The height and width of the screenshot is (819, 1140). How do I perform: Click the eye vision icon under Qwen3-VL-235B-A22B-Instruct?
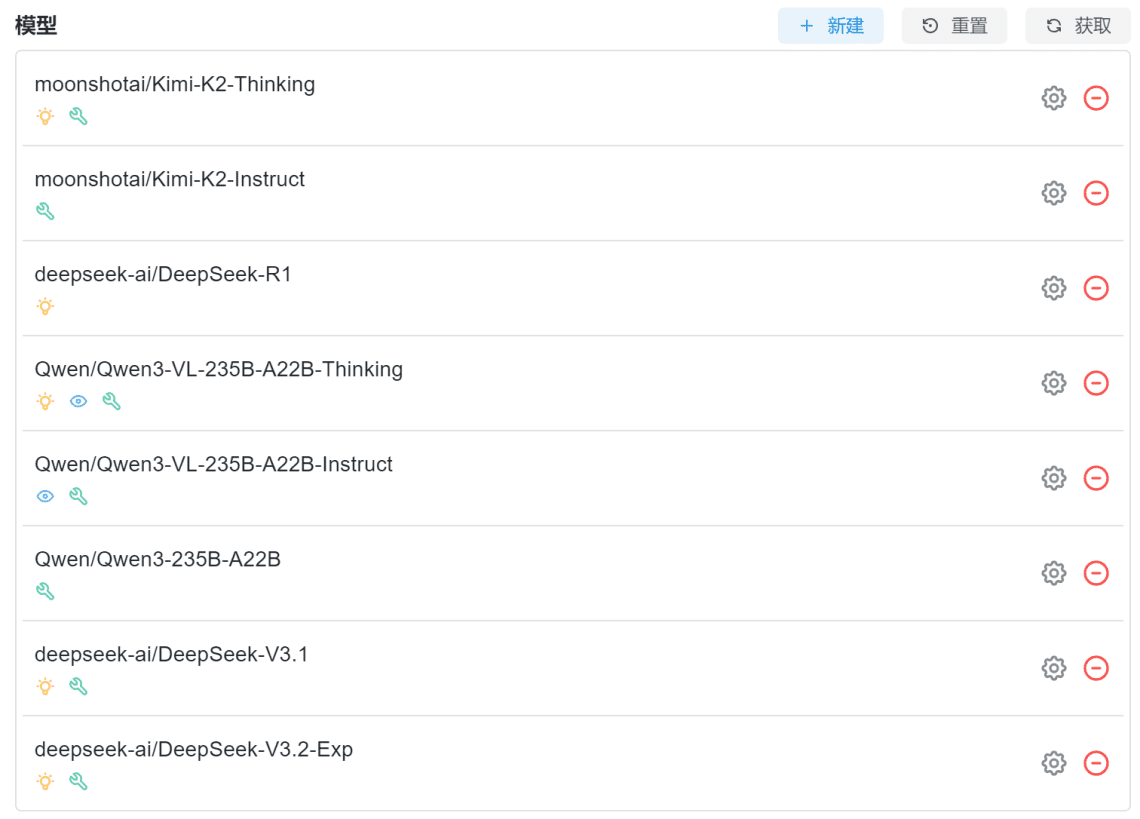(45, 496)
